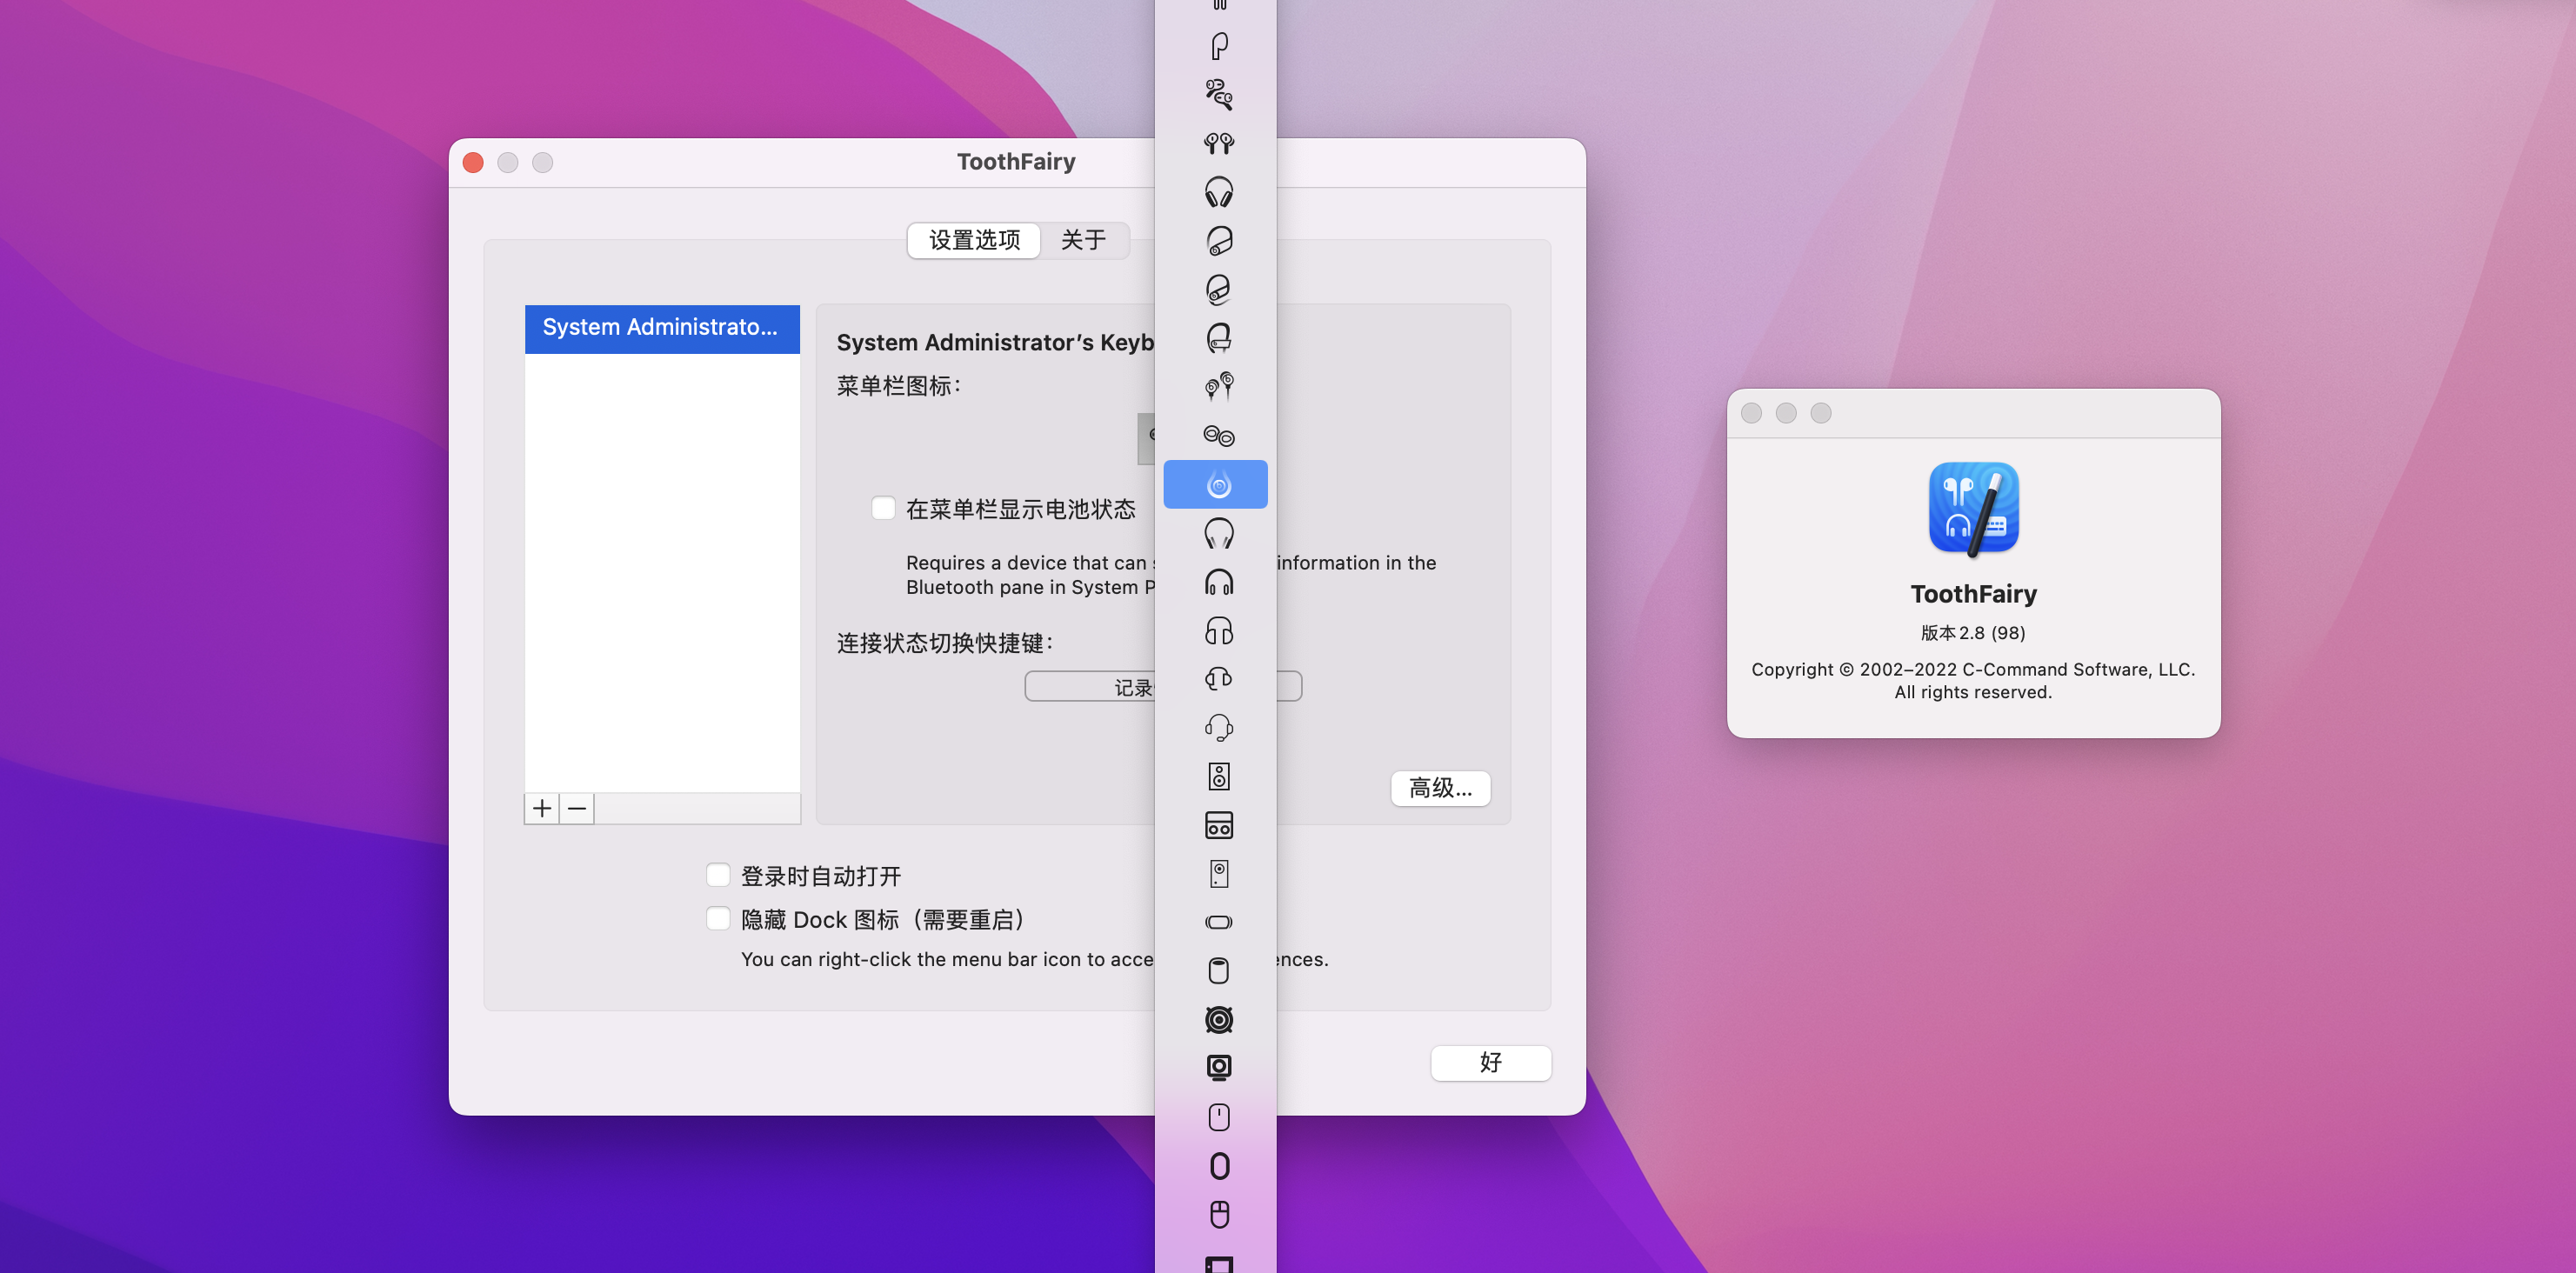Select the mouse icon with buttons and scroll wheel
The image size is (2576, 1273).
pyautogui.click(x=1218, y=1214)
